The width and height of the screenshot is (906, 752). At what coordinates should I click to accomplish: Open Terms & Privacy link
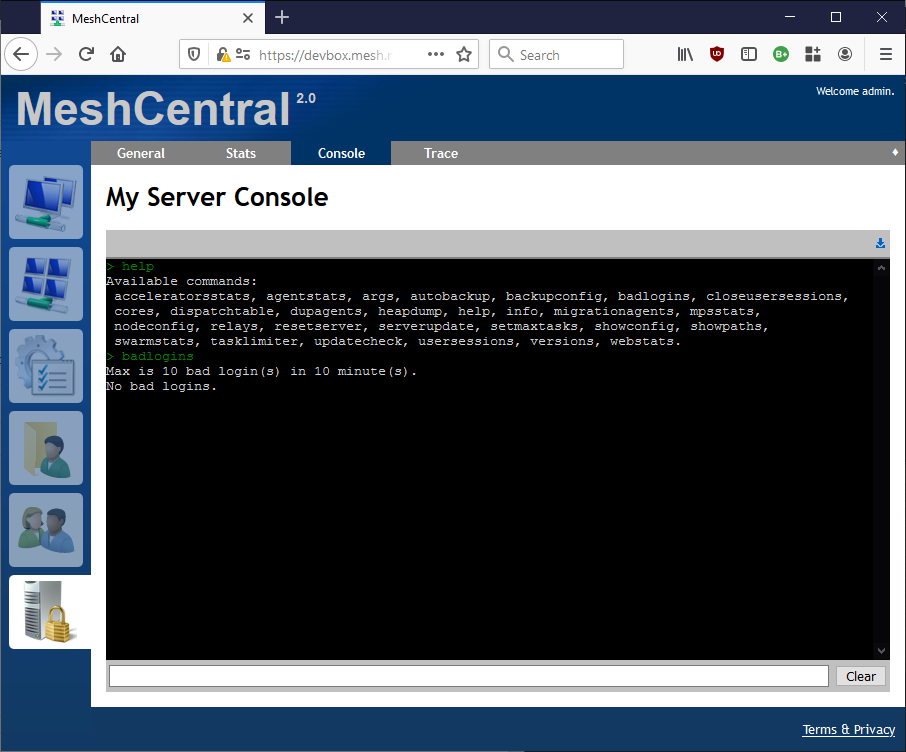pos(849,729)
